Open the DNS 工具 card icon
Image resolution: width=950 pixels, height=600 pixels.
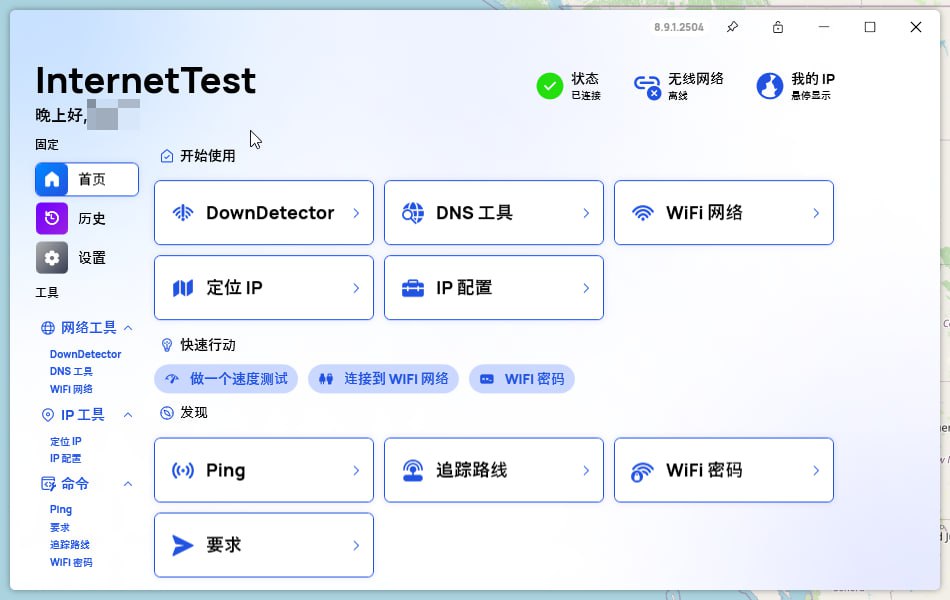[412, 212]
